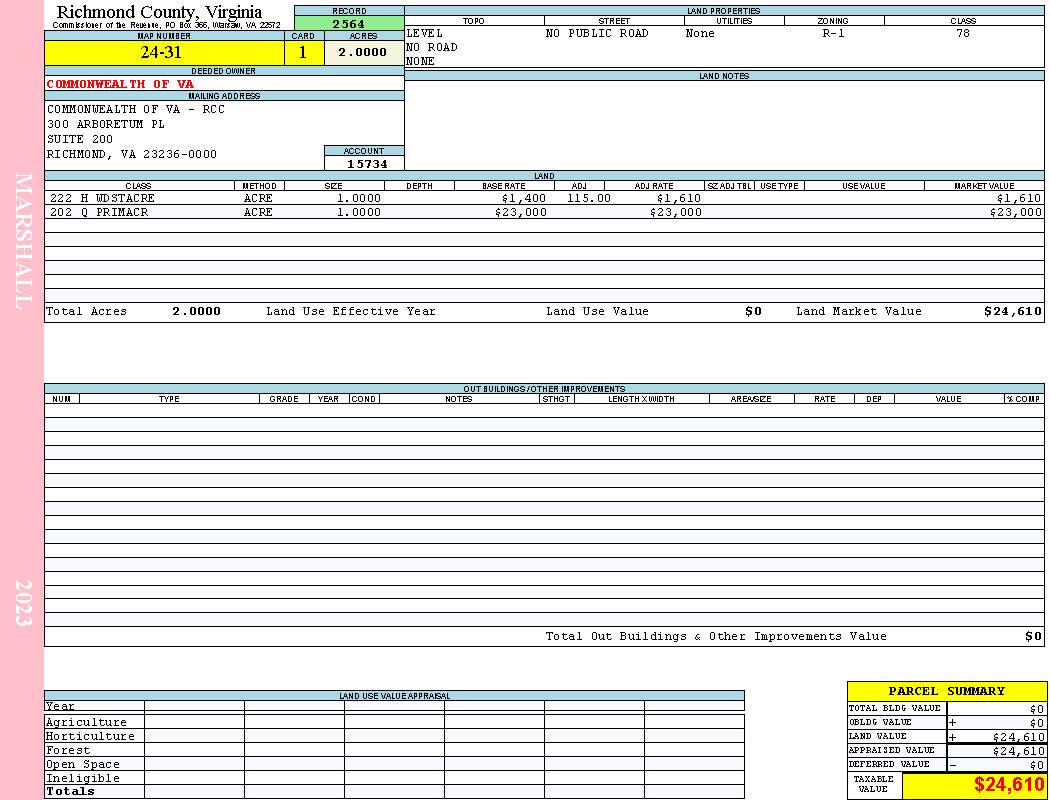Click the Ineligible row label
Viewport: 1050px width, 800px height.
coord(83,779)
